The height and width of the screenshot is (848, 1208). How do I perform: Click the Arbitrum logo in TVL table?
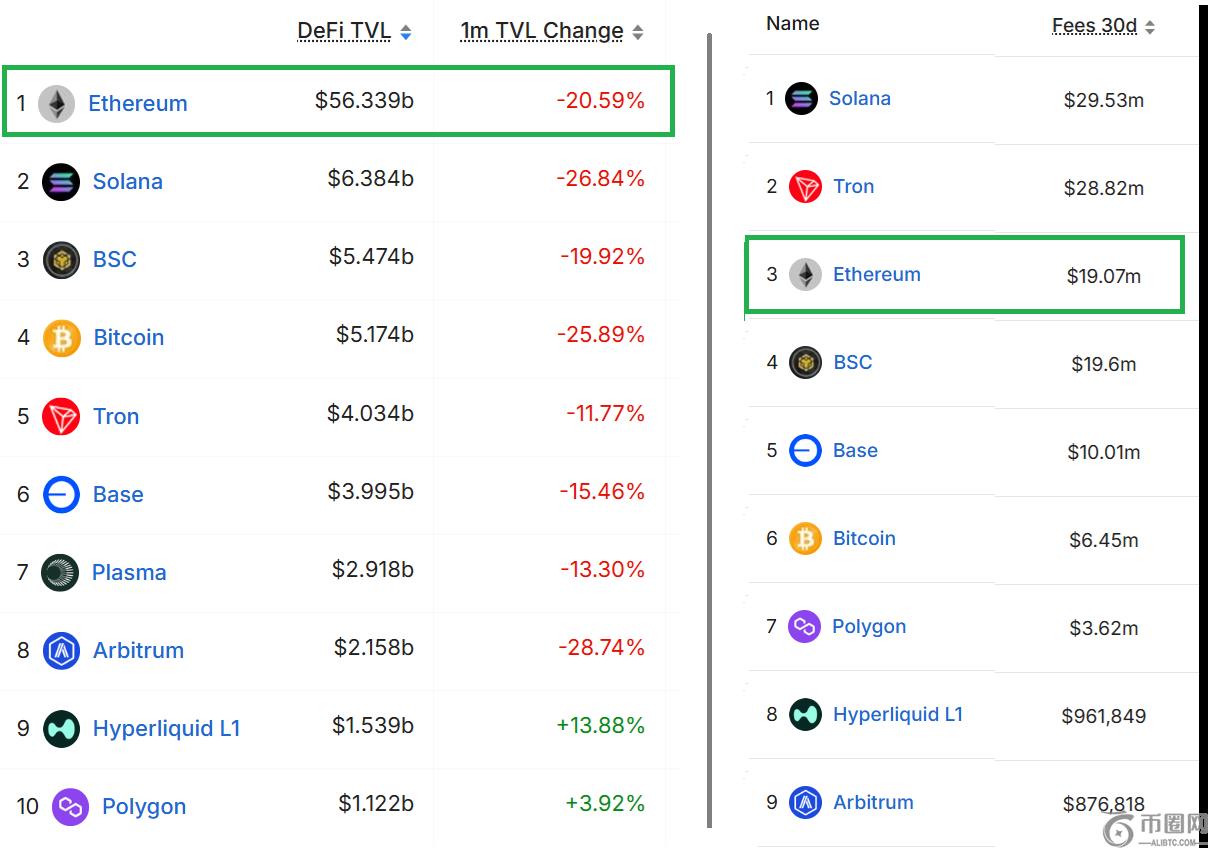[62, 651]
